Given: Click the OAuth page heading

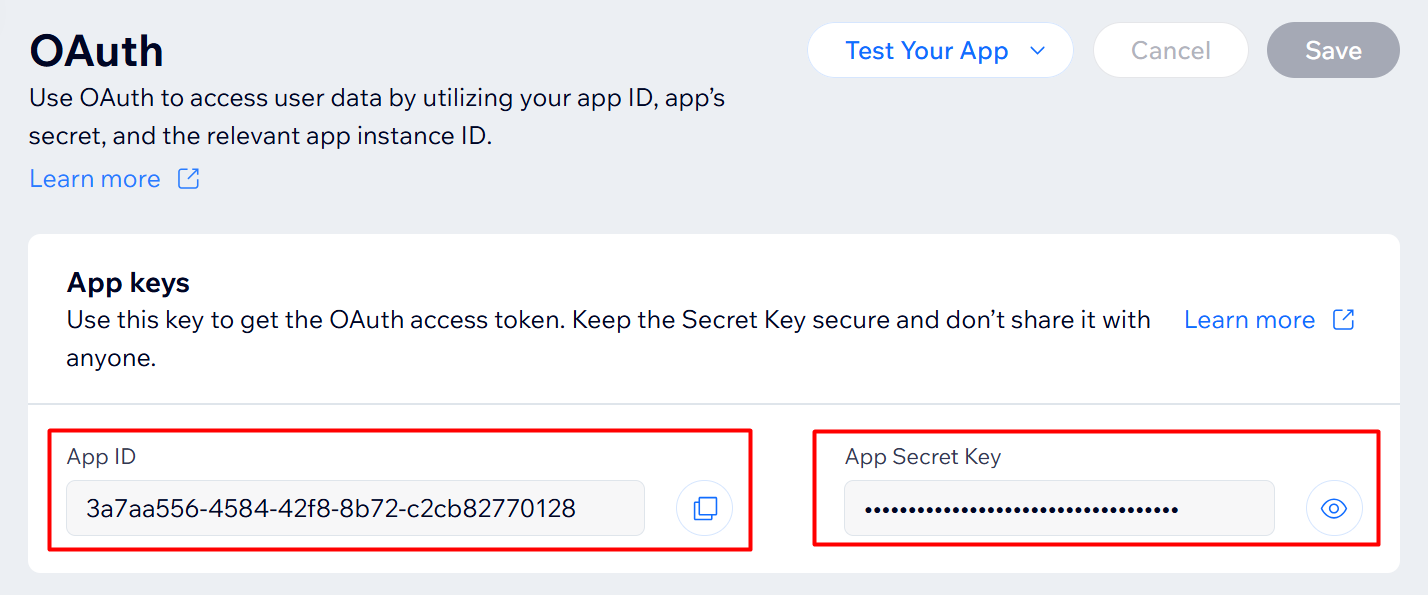Looking at the screenshot, I should coord(97,51).
